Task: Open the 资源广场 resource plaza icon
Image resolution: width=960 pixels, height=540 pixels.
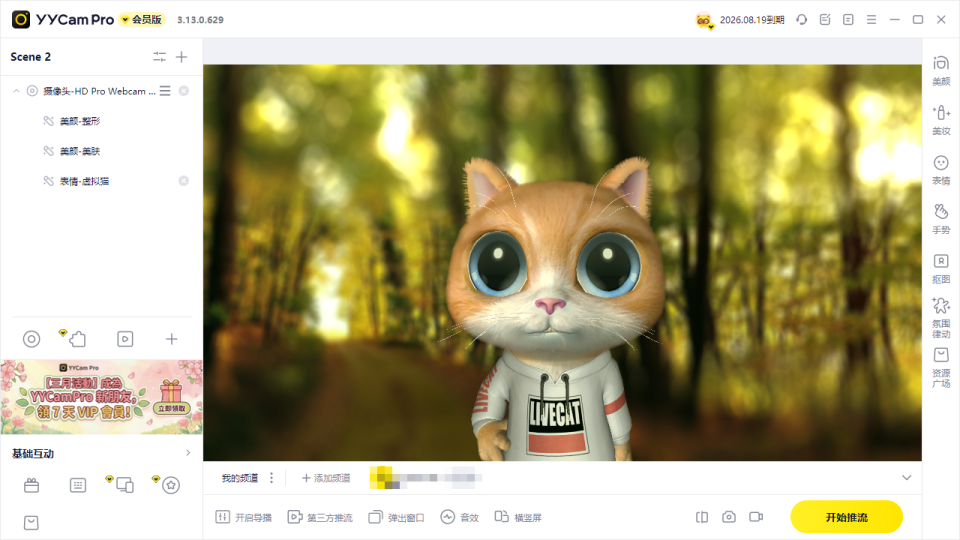Action: click(x=941, y=367)
